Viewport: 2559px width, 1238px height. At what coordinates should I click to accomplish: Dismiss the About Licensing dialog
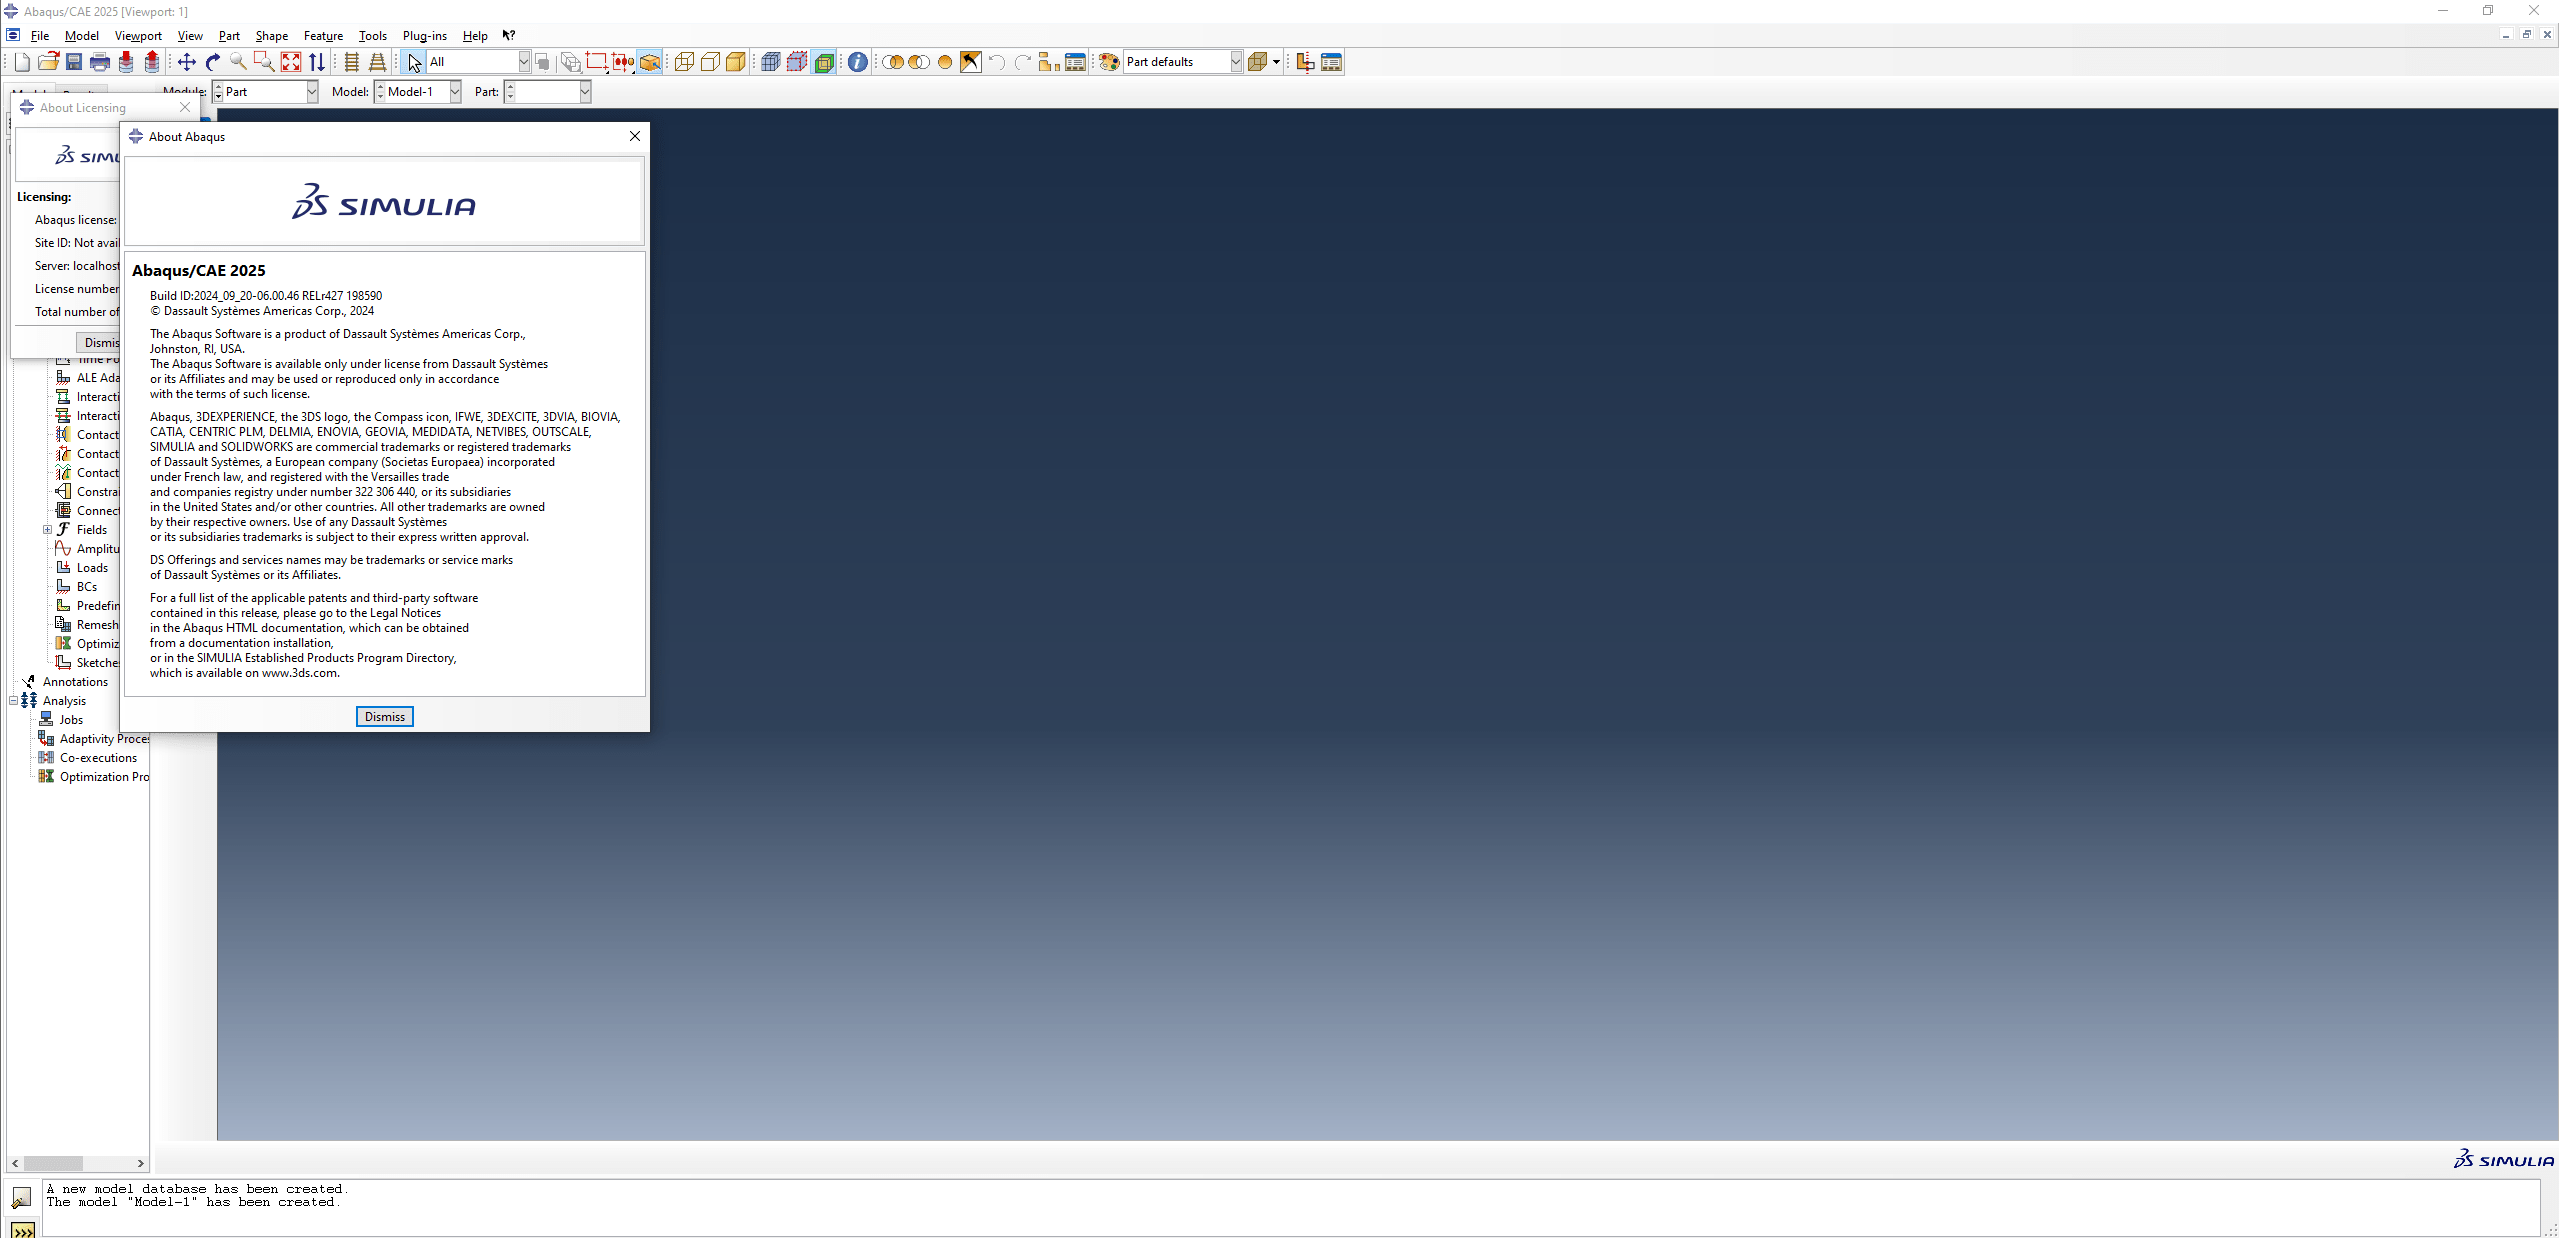100,342
